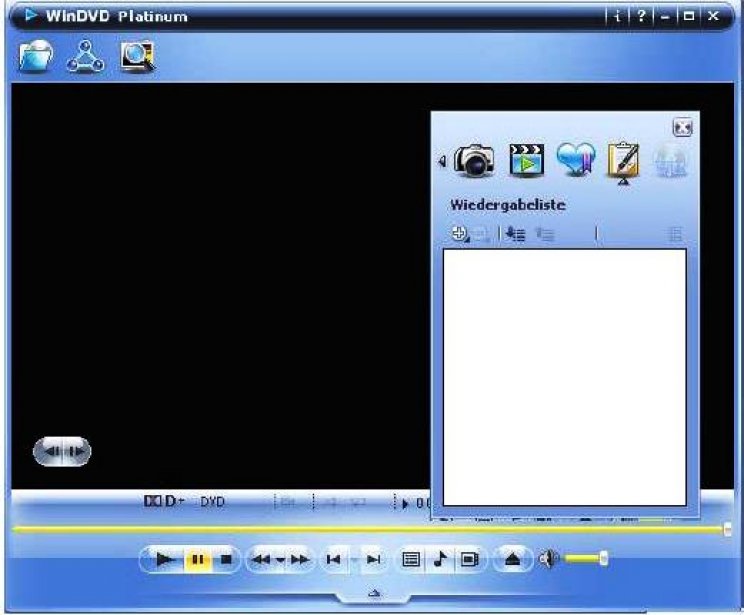Step one frame forward
Image resolution: width=744 pixels, height=615 pixels.
point(76,451)
